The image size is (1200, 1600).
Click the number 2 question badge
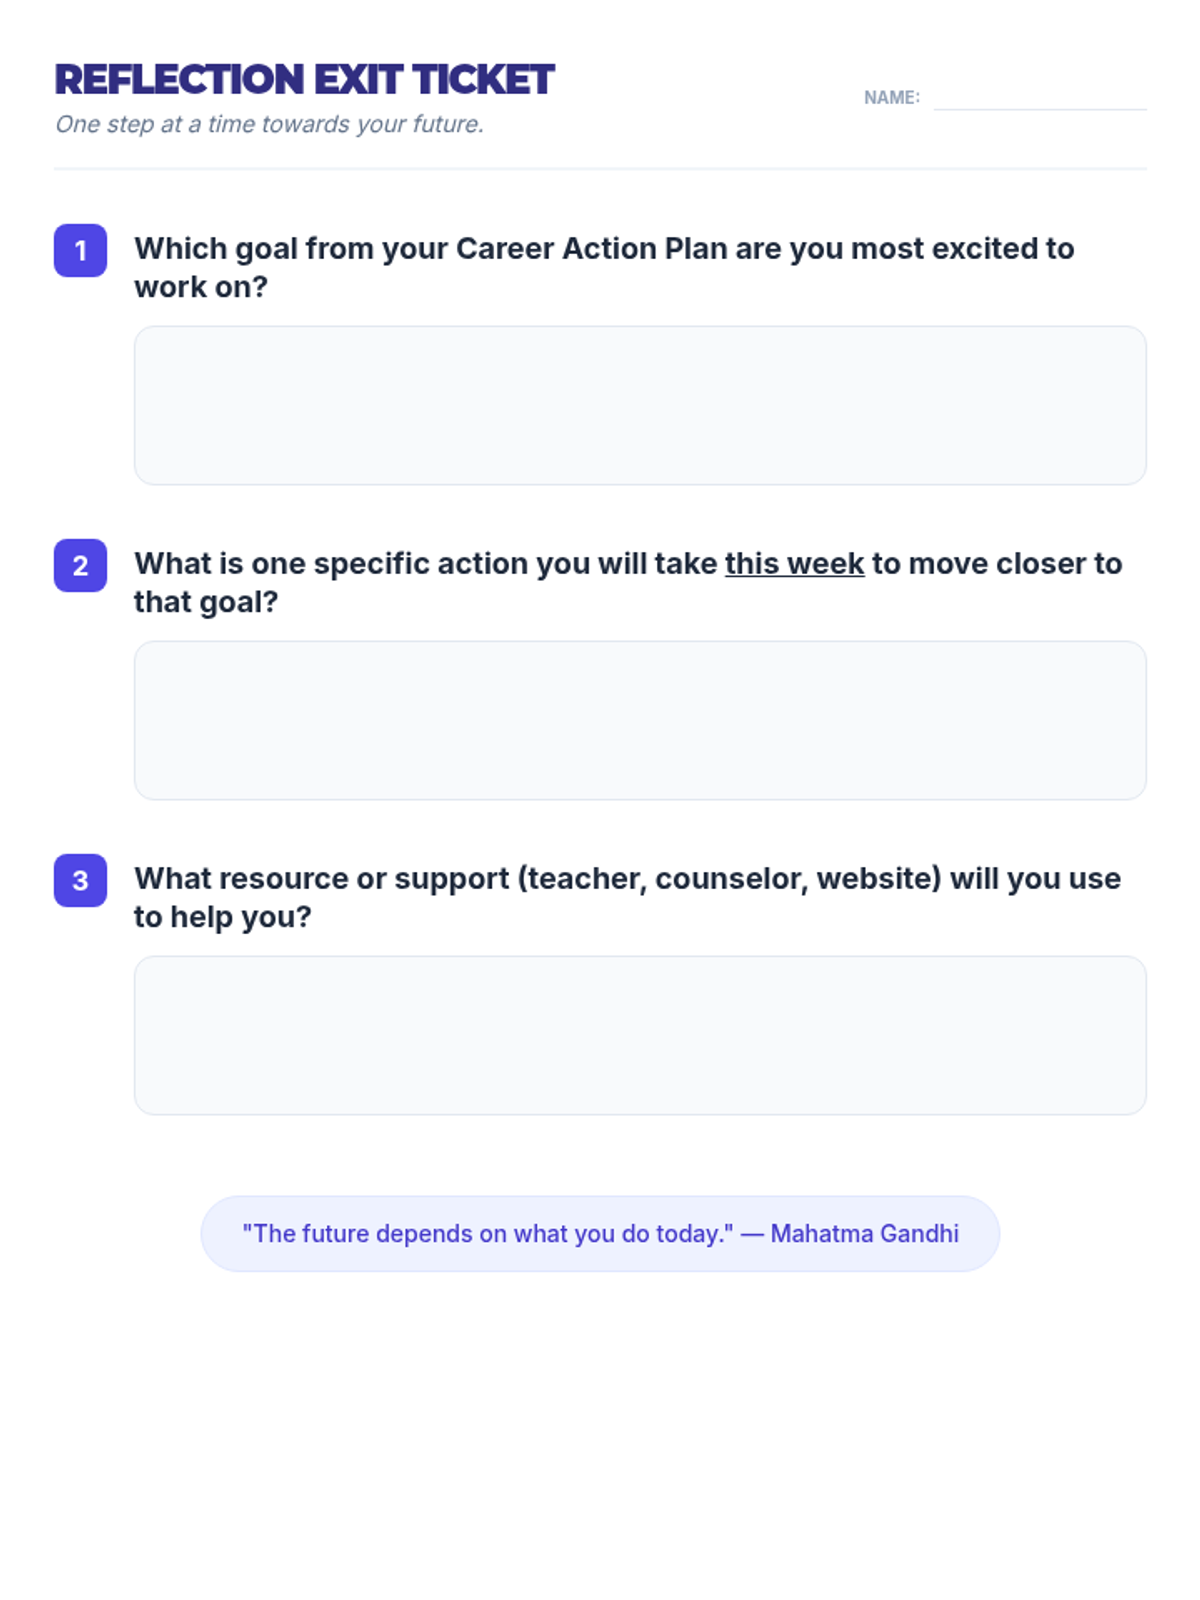tap(80, 565)
